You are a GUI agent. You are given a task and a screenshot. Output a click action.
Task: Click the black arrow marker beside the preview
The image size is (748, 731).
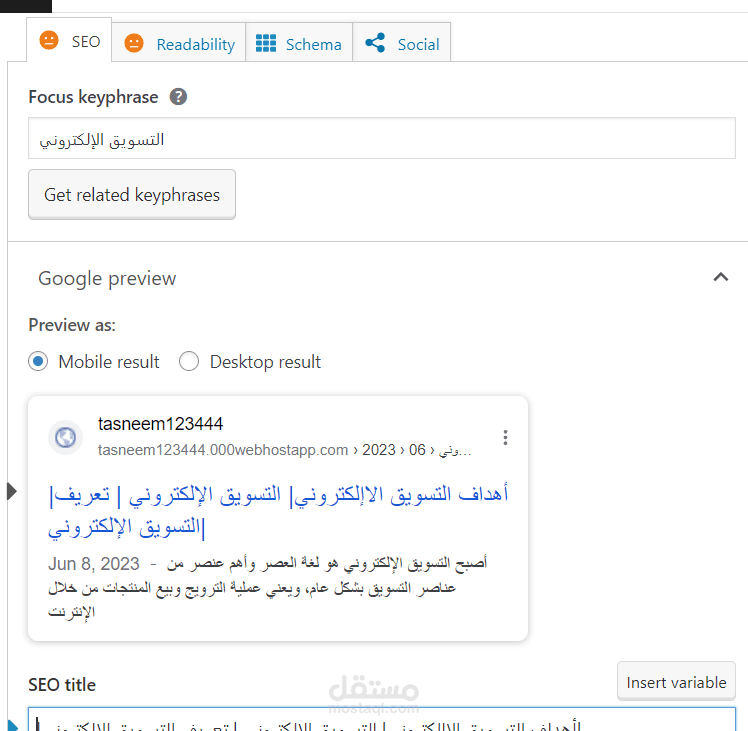12,490
